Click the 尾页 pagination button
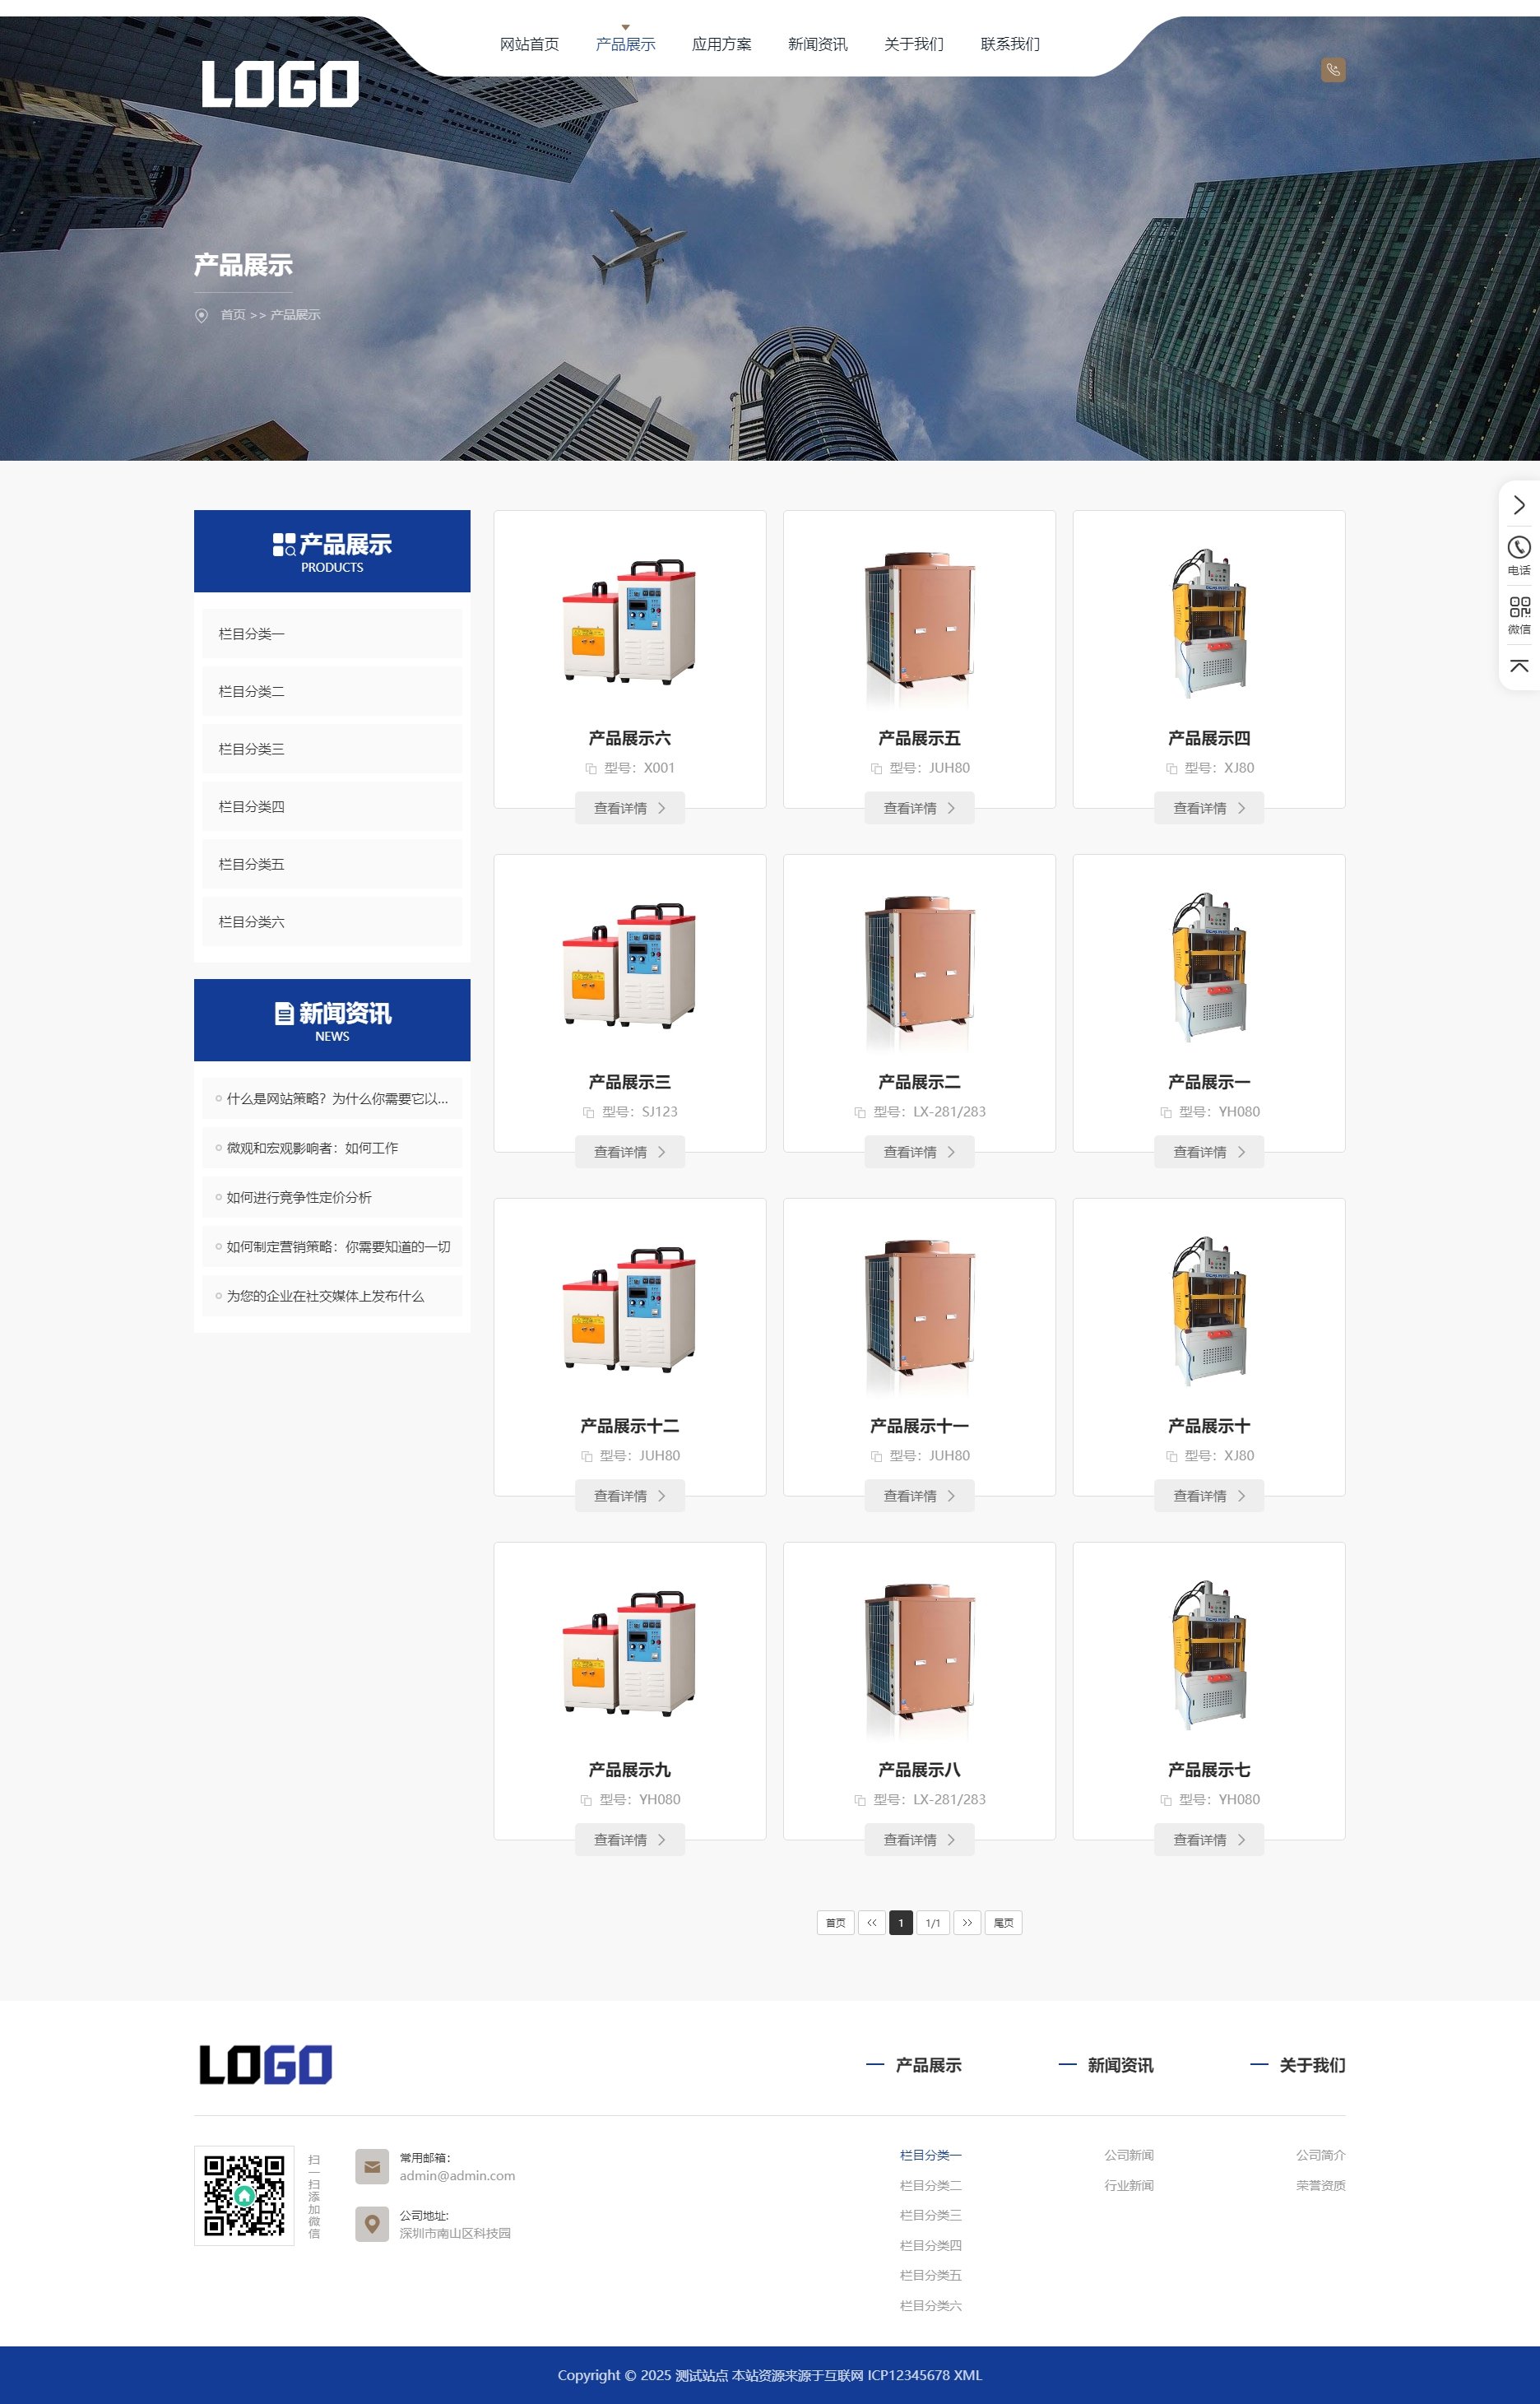 (x=1003, y=1923)
